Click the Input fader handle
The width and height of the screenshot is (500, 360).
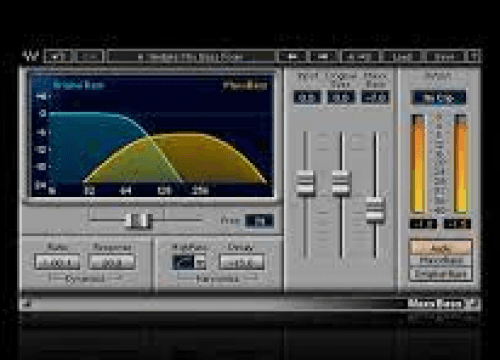(305, 183)
